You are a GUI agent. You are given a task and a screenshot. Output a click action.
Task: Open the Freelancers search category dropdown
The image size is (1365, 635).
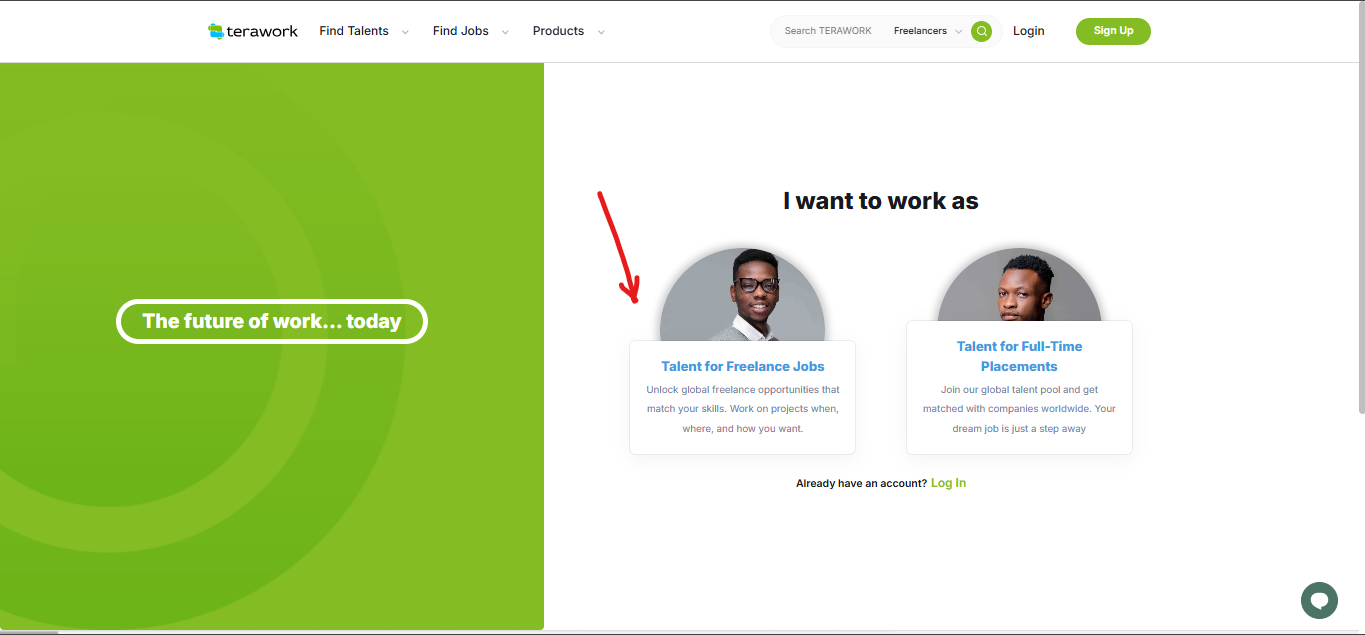[x=928, y=31]
